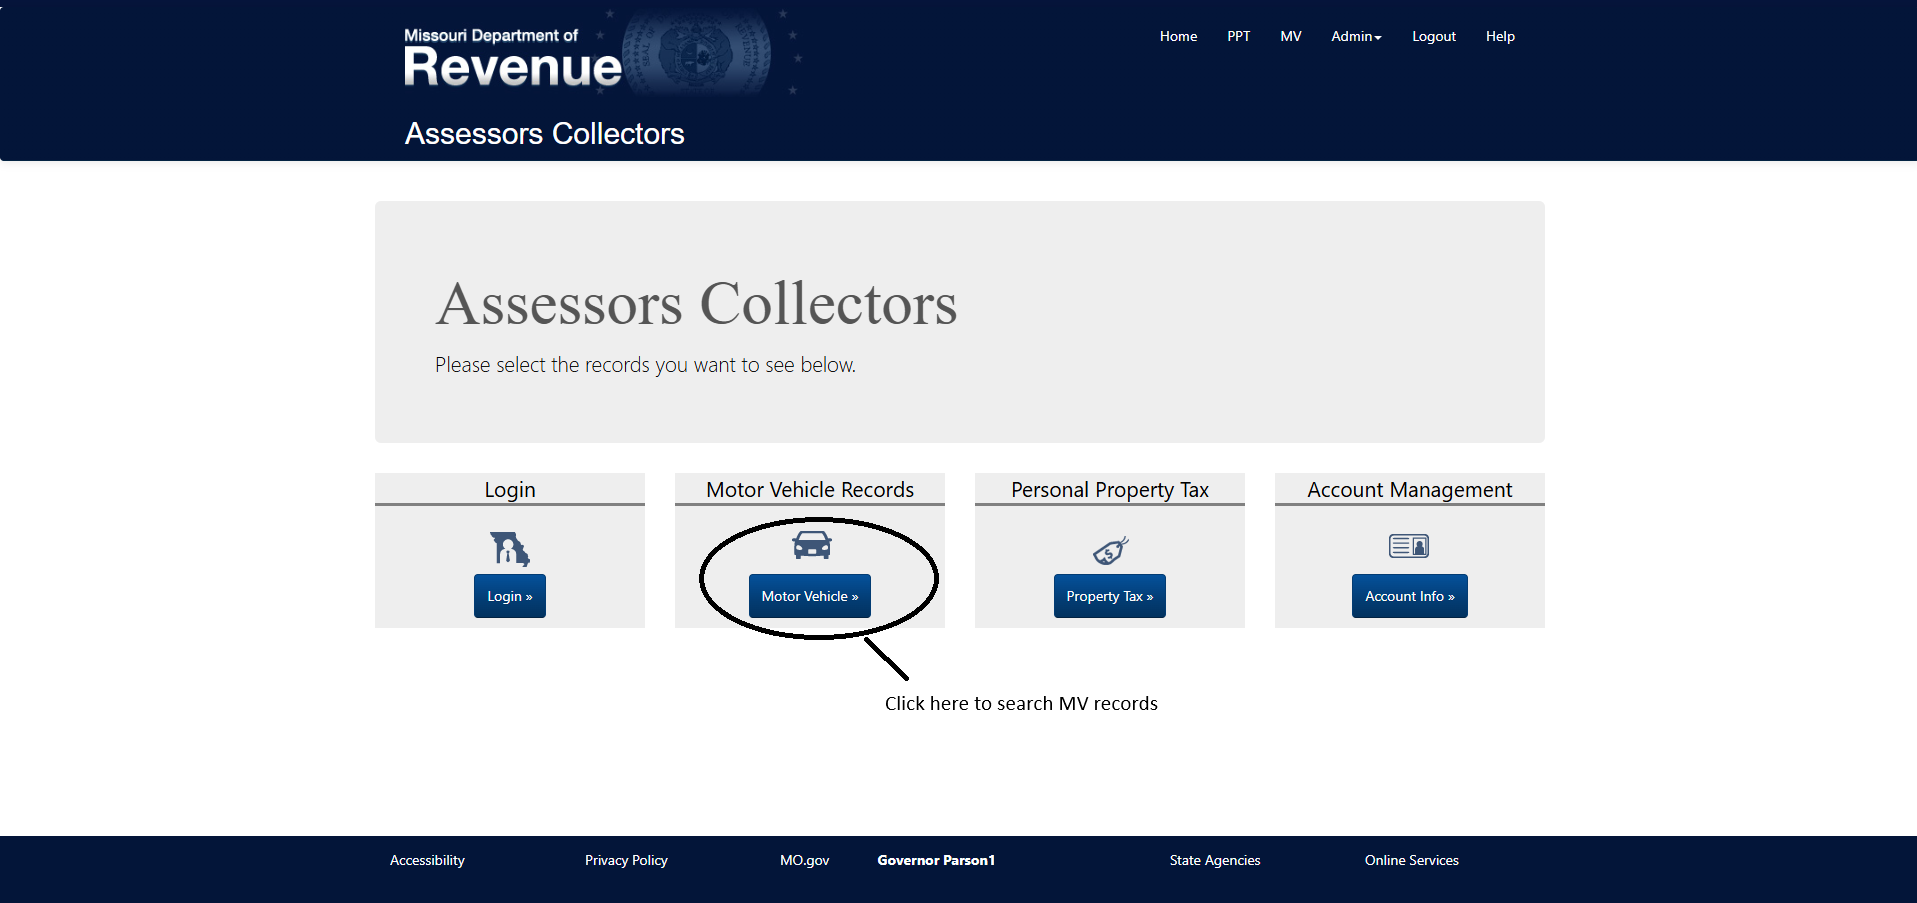Select PPT in the top navigation
The image size is (1917, 903).
pyautogui.click(x=1238, y=36)
